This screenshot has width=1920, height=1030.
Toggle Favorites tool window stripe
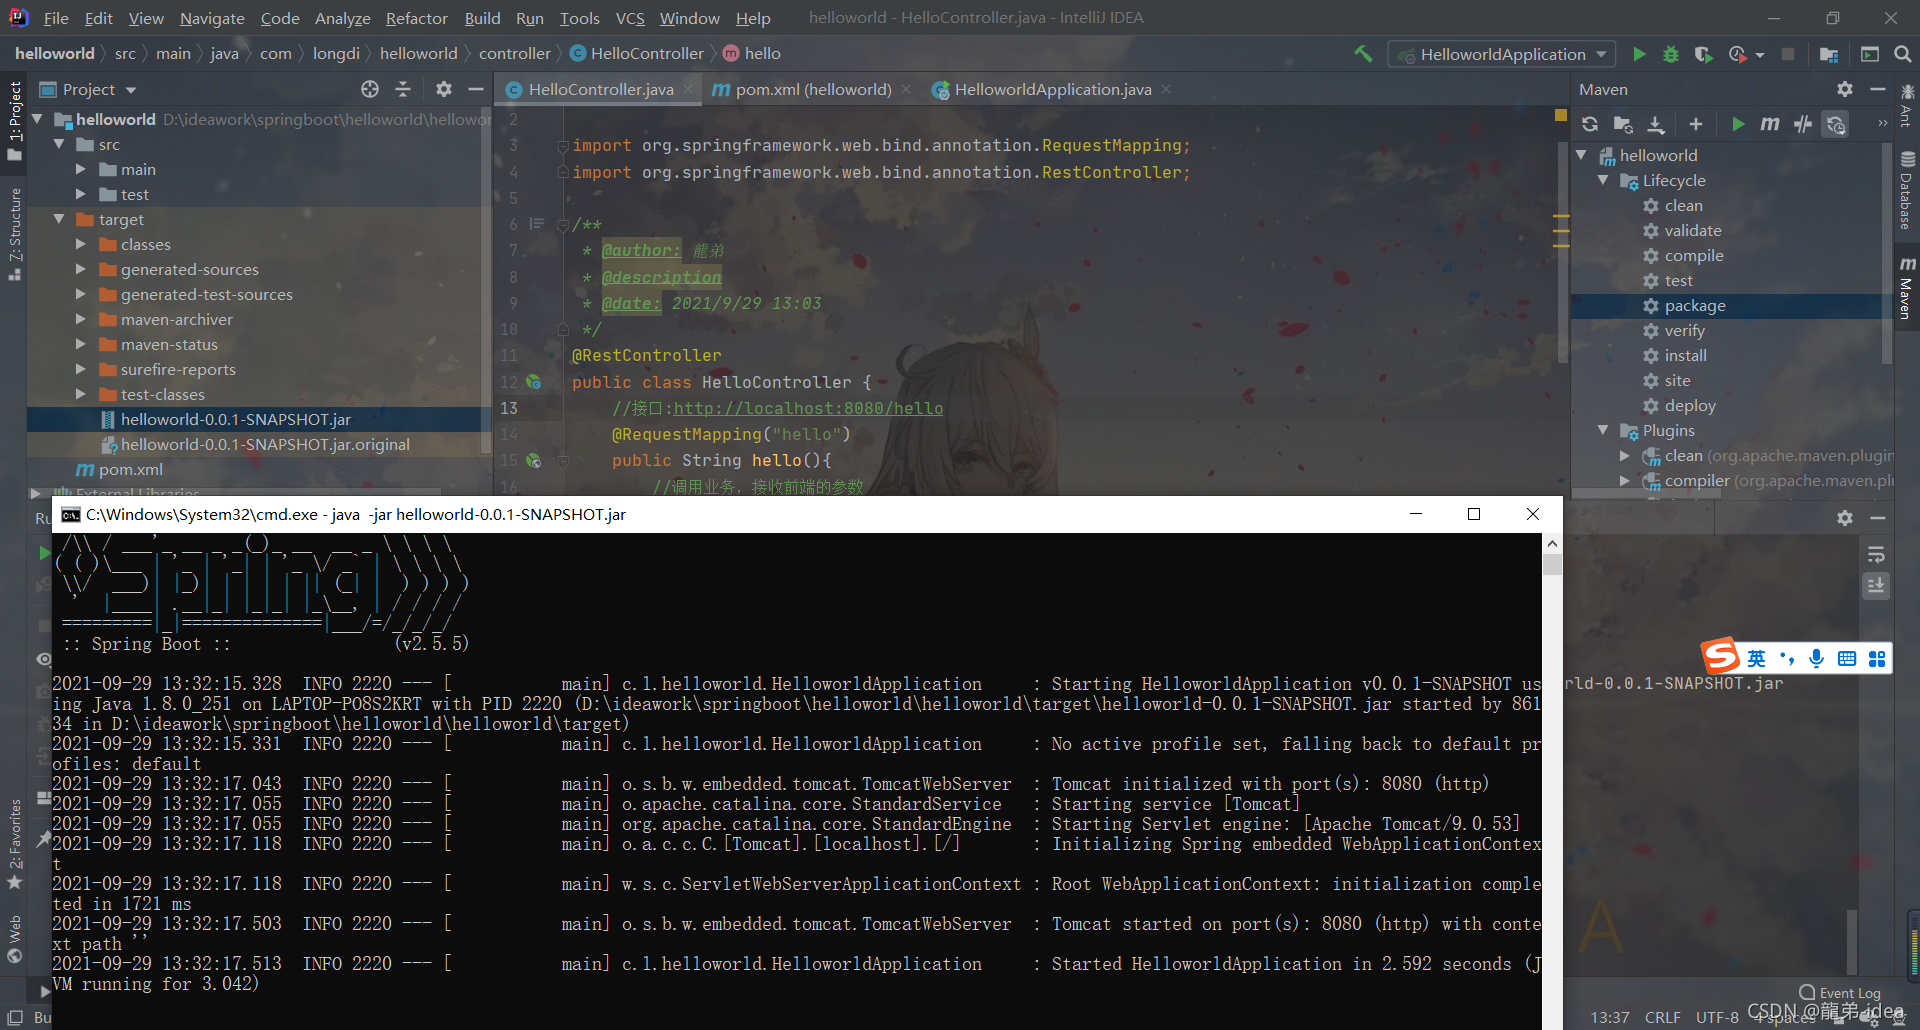pyautogui.click(x=14, y=844)
